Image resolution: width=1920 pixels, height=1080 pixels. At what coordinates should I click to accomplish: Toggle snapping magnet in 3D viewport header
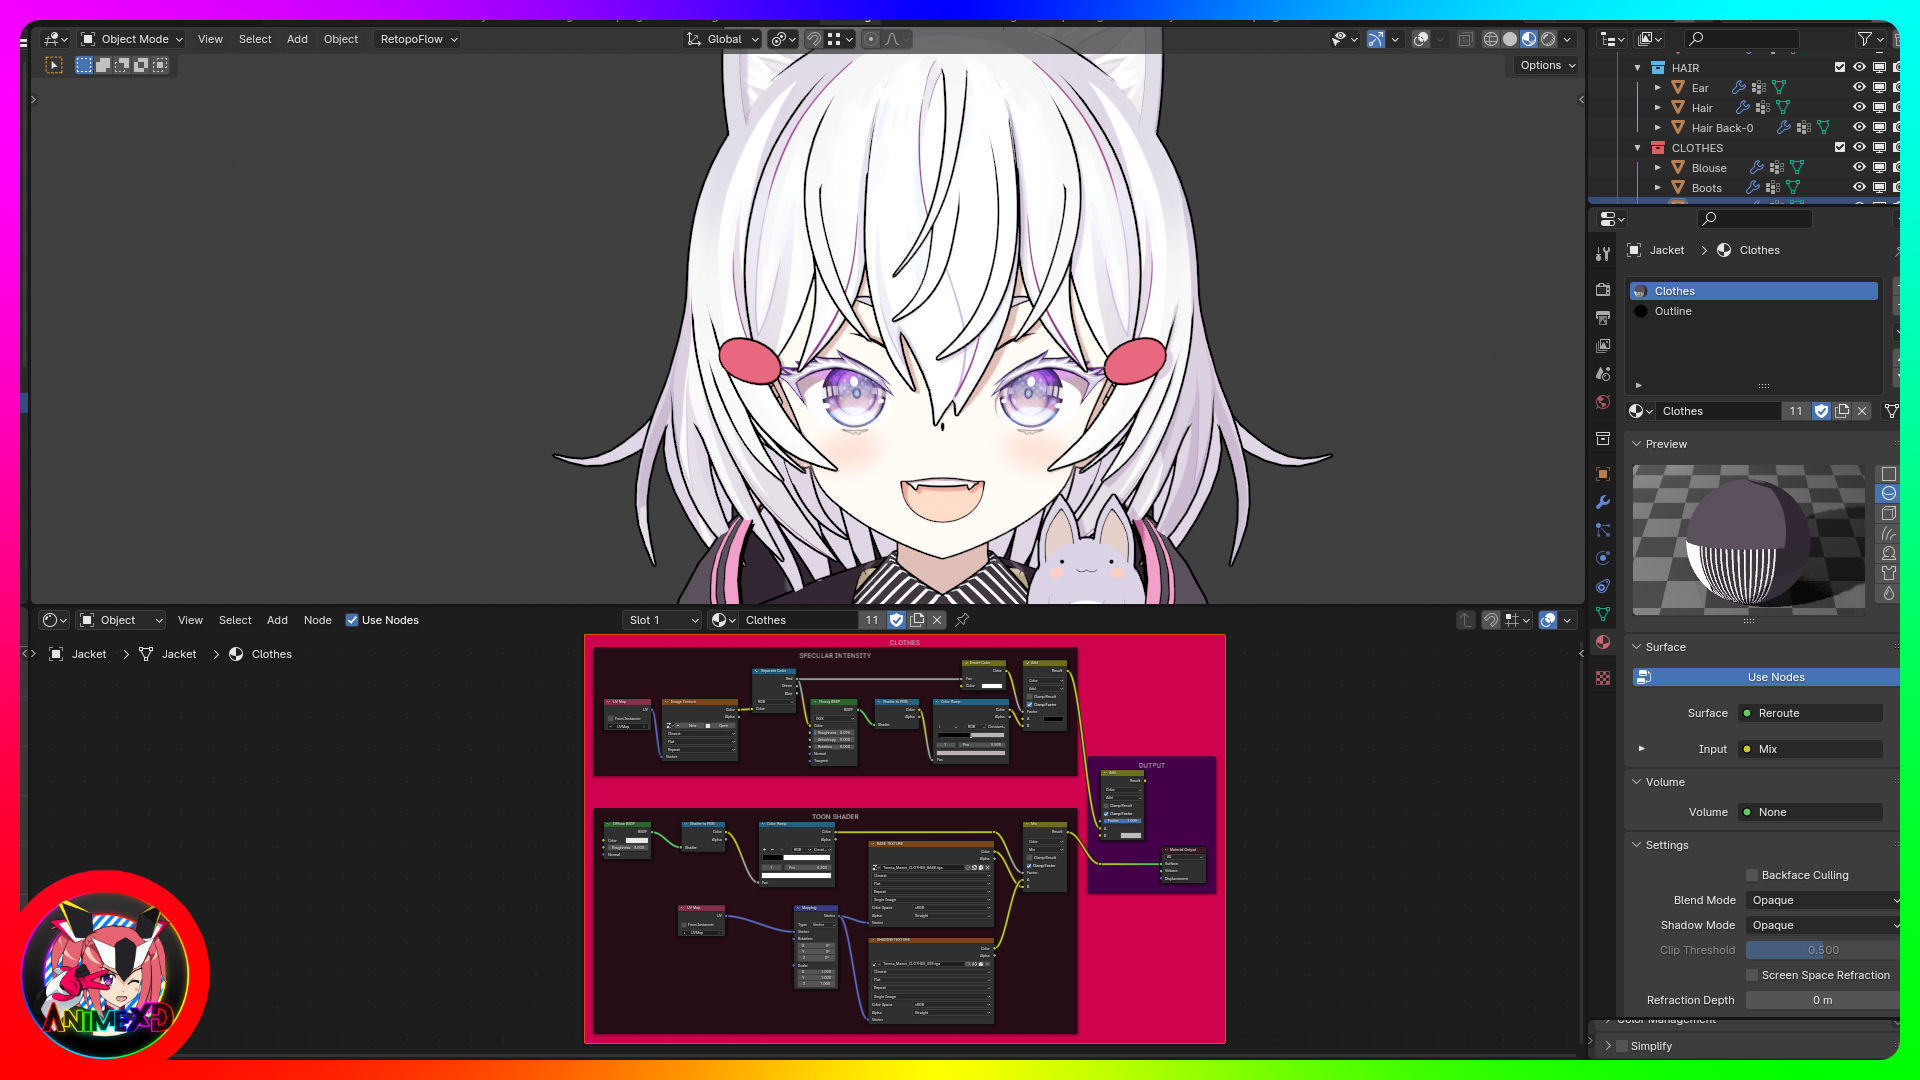pos(814,39)
